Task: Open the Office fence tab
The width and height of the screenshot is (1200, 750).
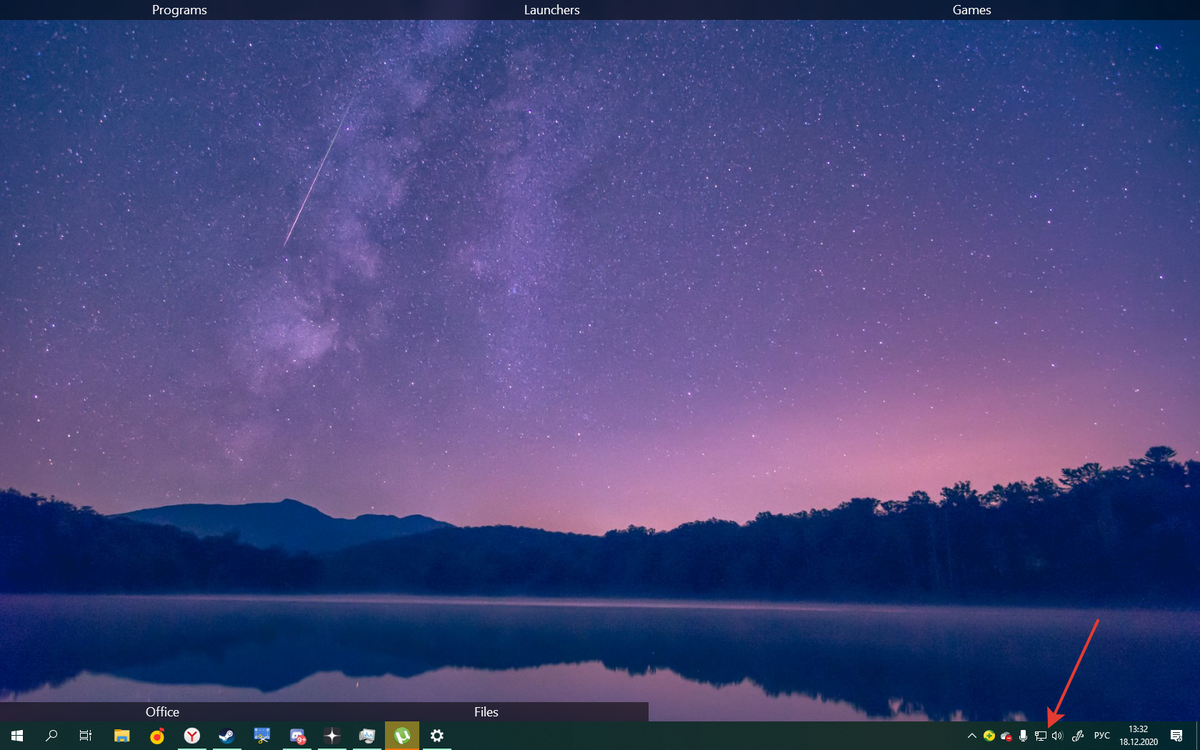Action: [162, 712]
